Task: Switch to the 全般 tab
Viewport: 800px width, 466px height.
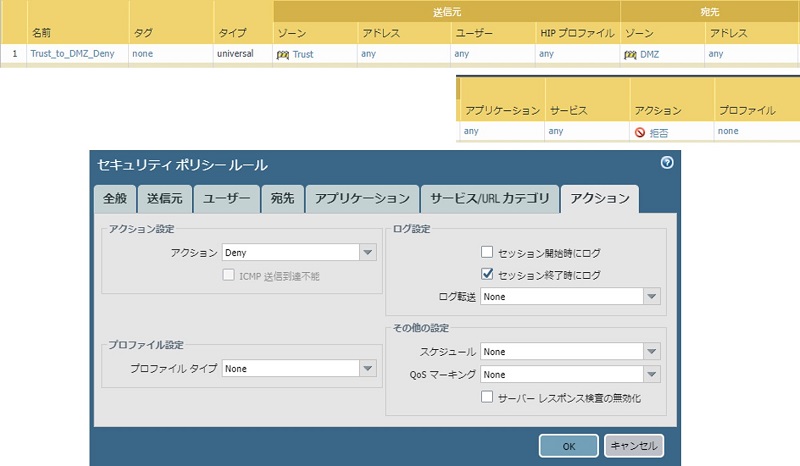Action: coord(114,198)
